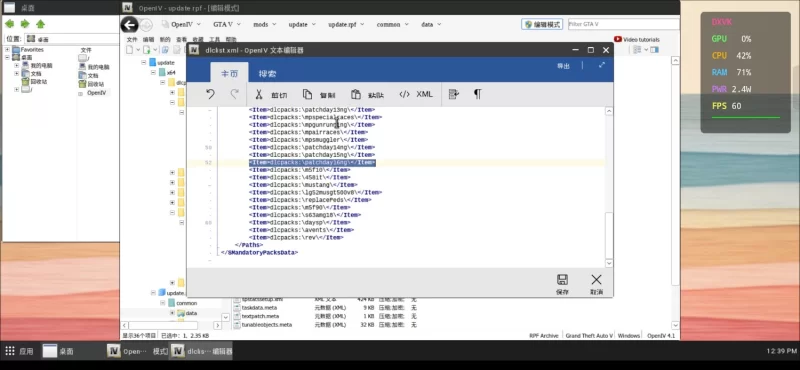The width and height of the screenshot is (800, 370).
Task: Select 我的电脑 in file manager tree
Action: (x=41, y=66)
